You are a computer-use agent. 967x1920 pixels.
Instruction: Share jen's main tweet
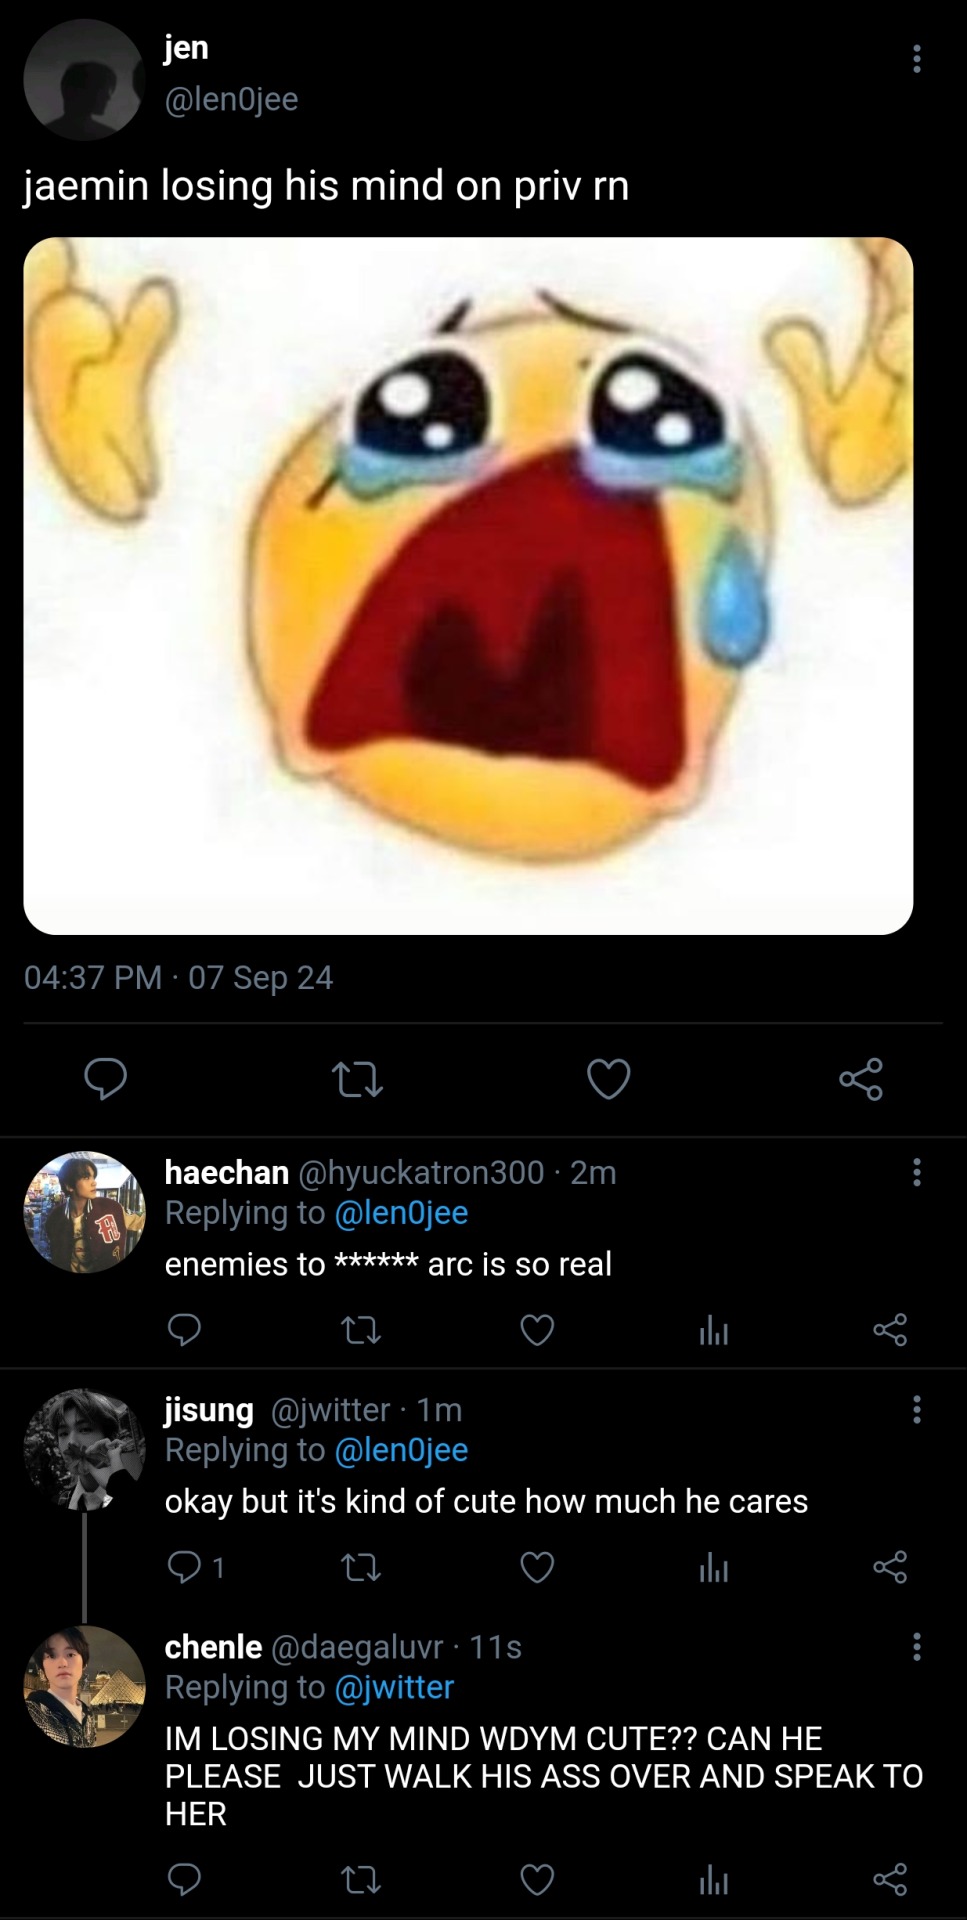pyautogui.click(x=860, y=1079)
